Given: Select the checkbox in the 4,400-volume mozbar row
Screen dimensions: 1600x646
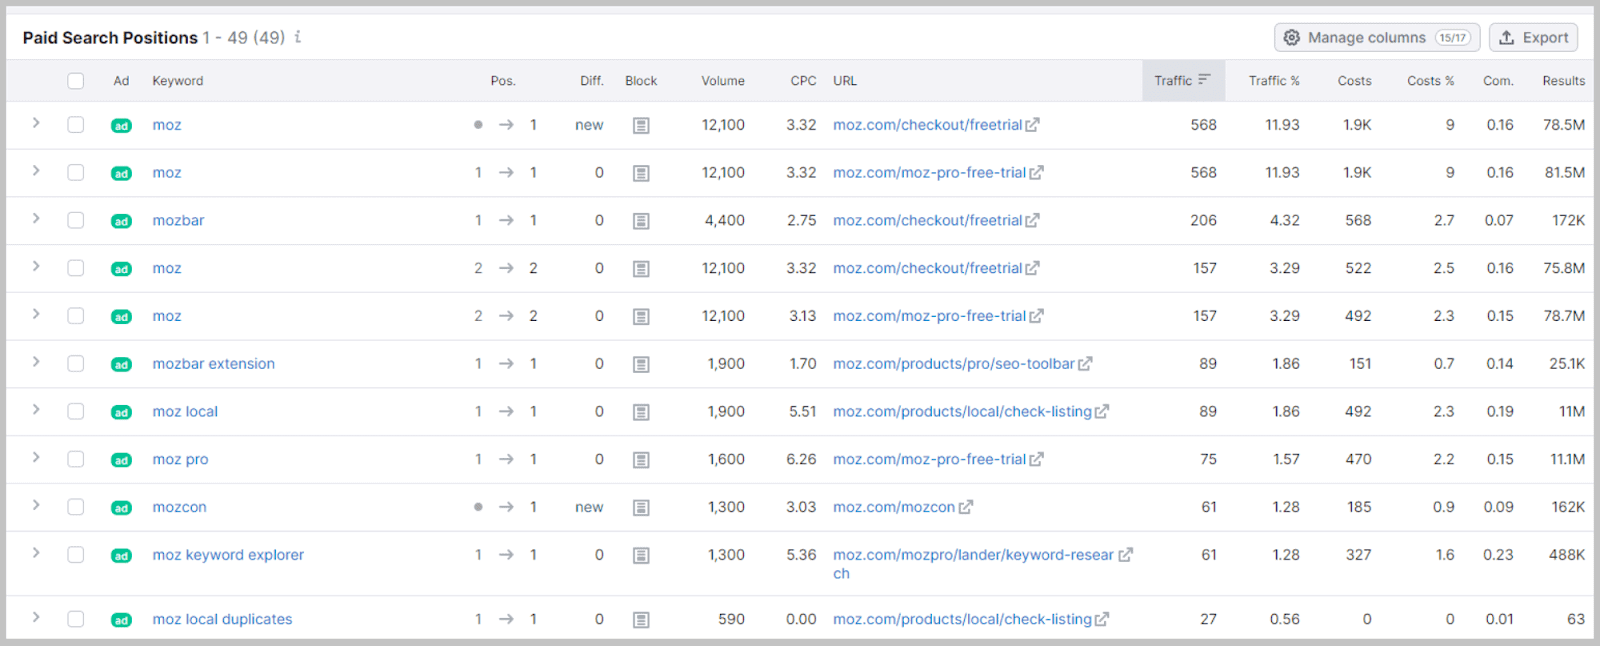Looking at the screenshot, I should coord(76,220).
